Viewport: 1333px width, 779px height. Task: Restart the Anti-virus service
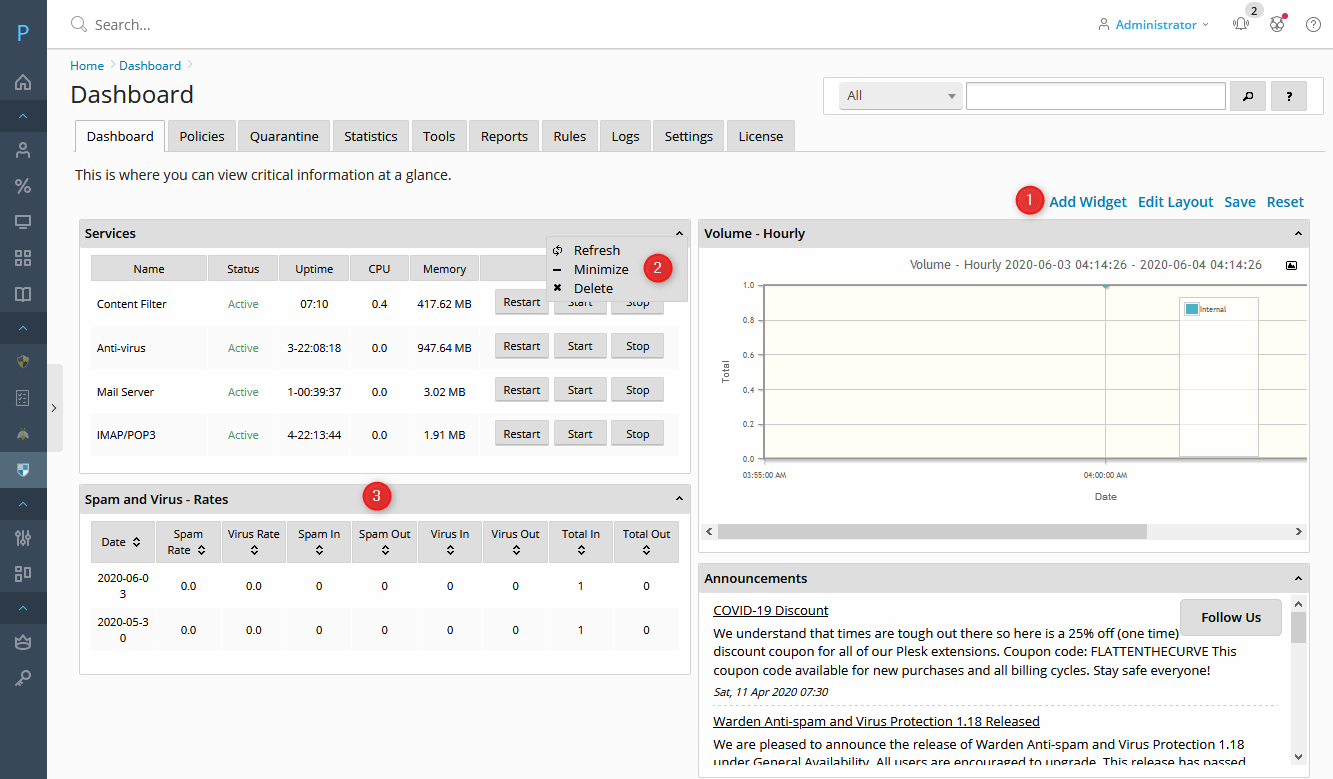(522, 346)
